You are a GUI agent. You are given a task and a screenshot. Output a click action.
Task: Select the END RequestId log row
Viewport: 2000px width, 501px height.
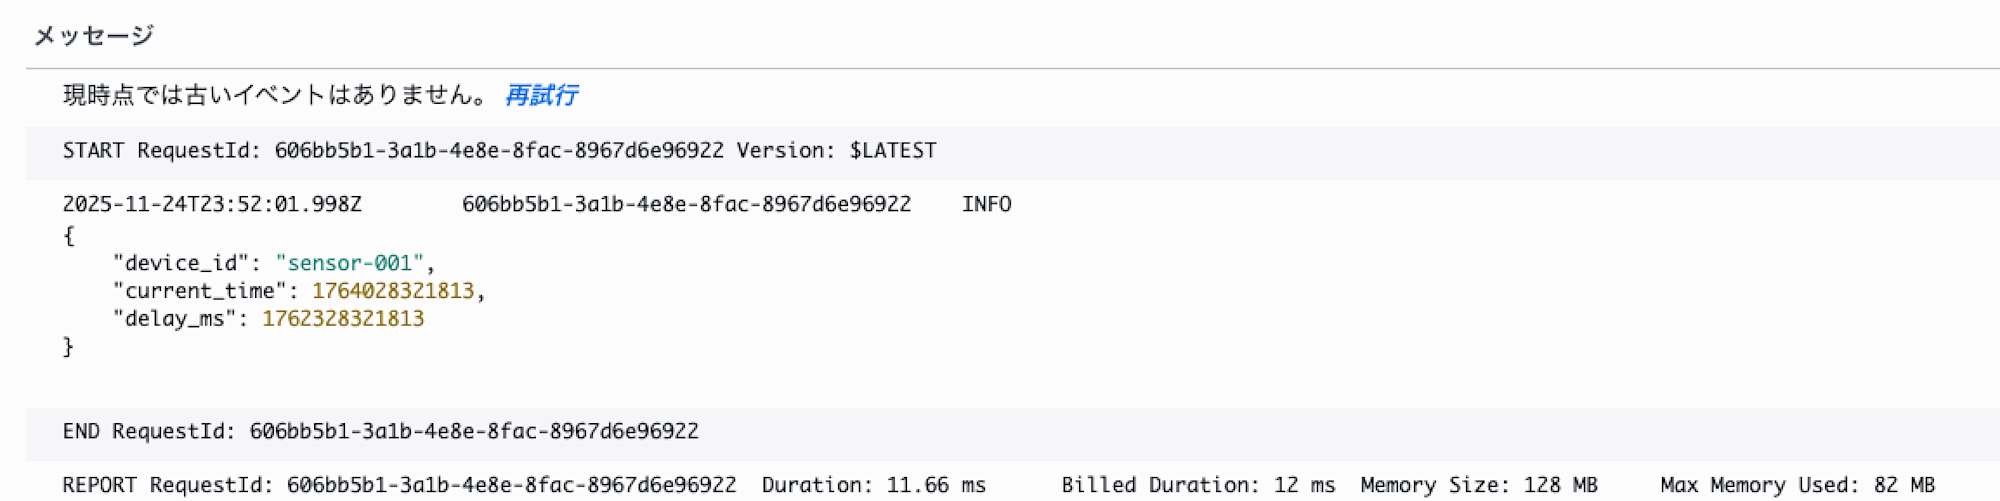coord(380,432)
